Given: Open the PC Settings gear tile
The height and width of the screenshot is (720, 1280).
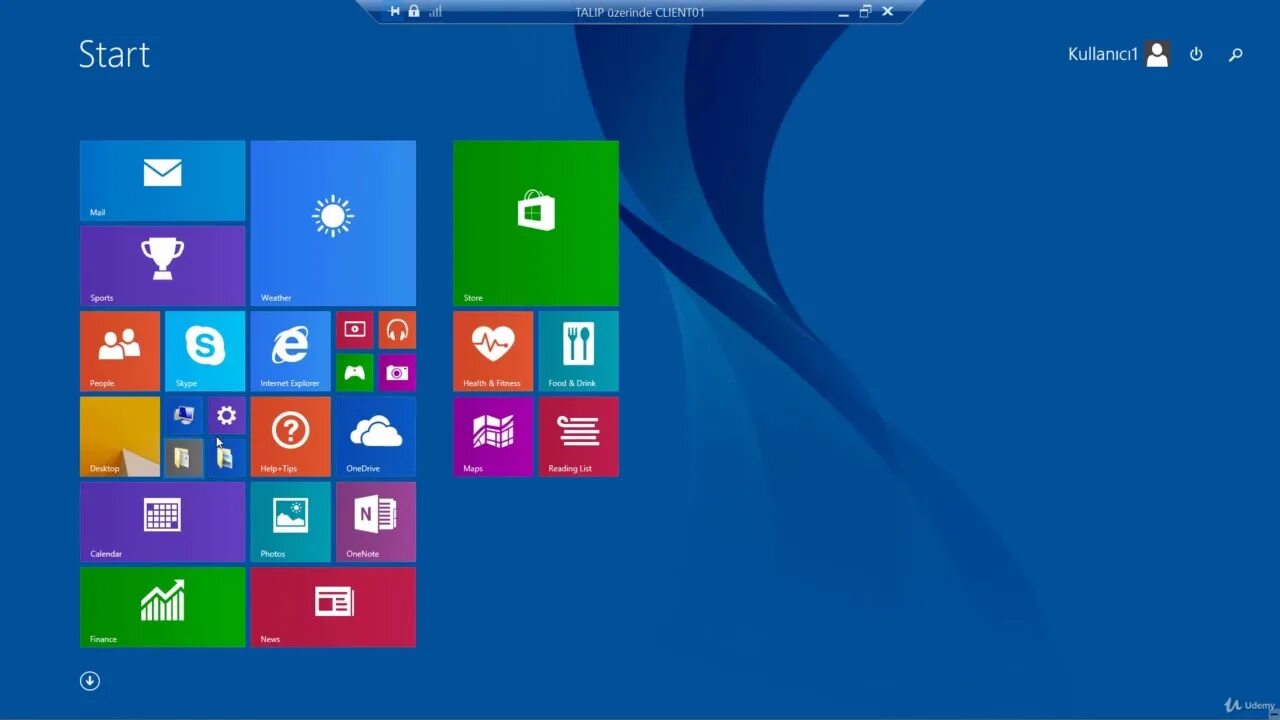Looking at the screenshot, I should [x=226, y=415].
